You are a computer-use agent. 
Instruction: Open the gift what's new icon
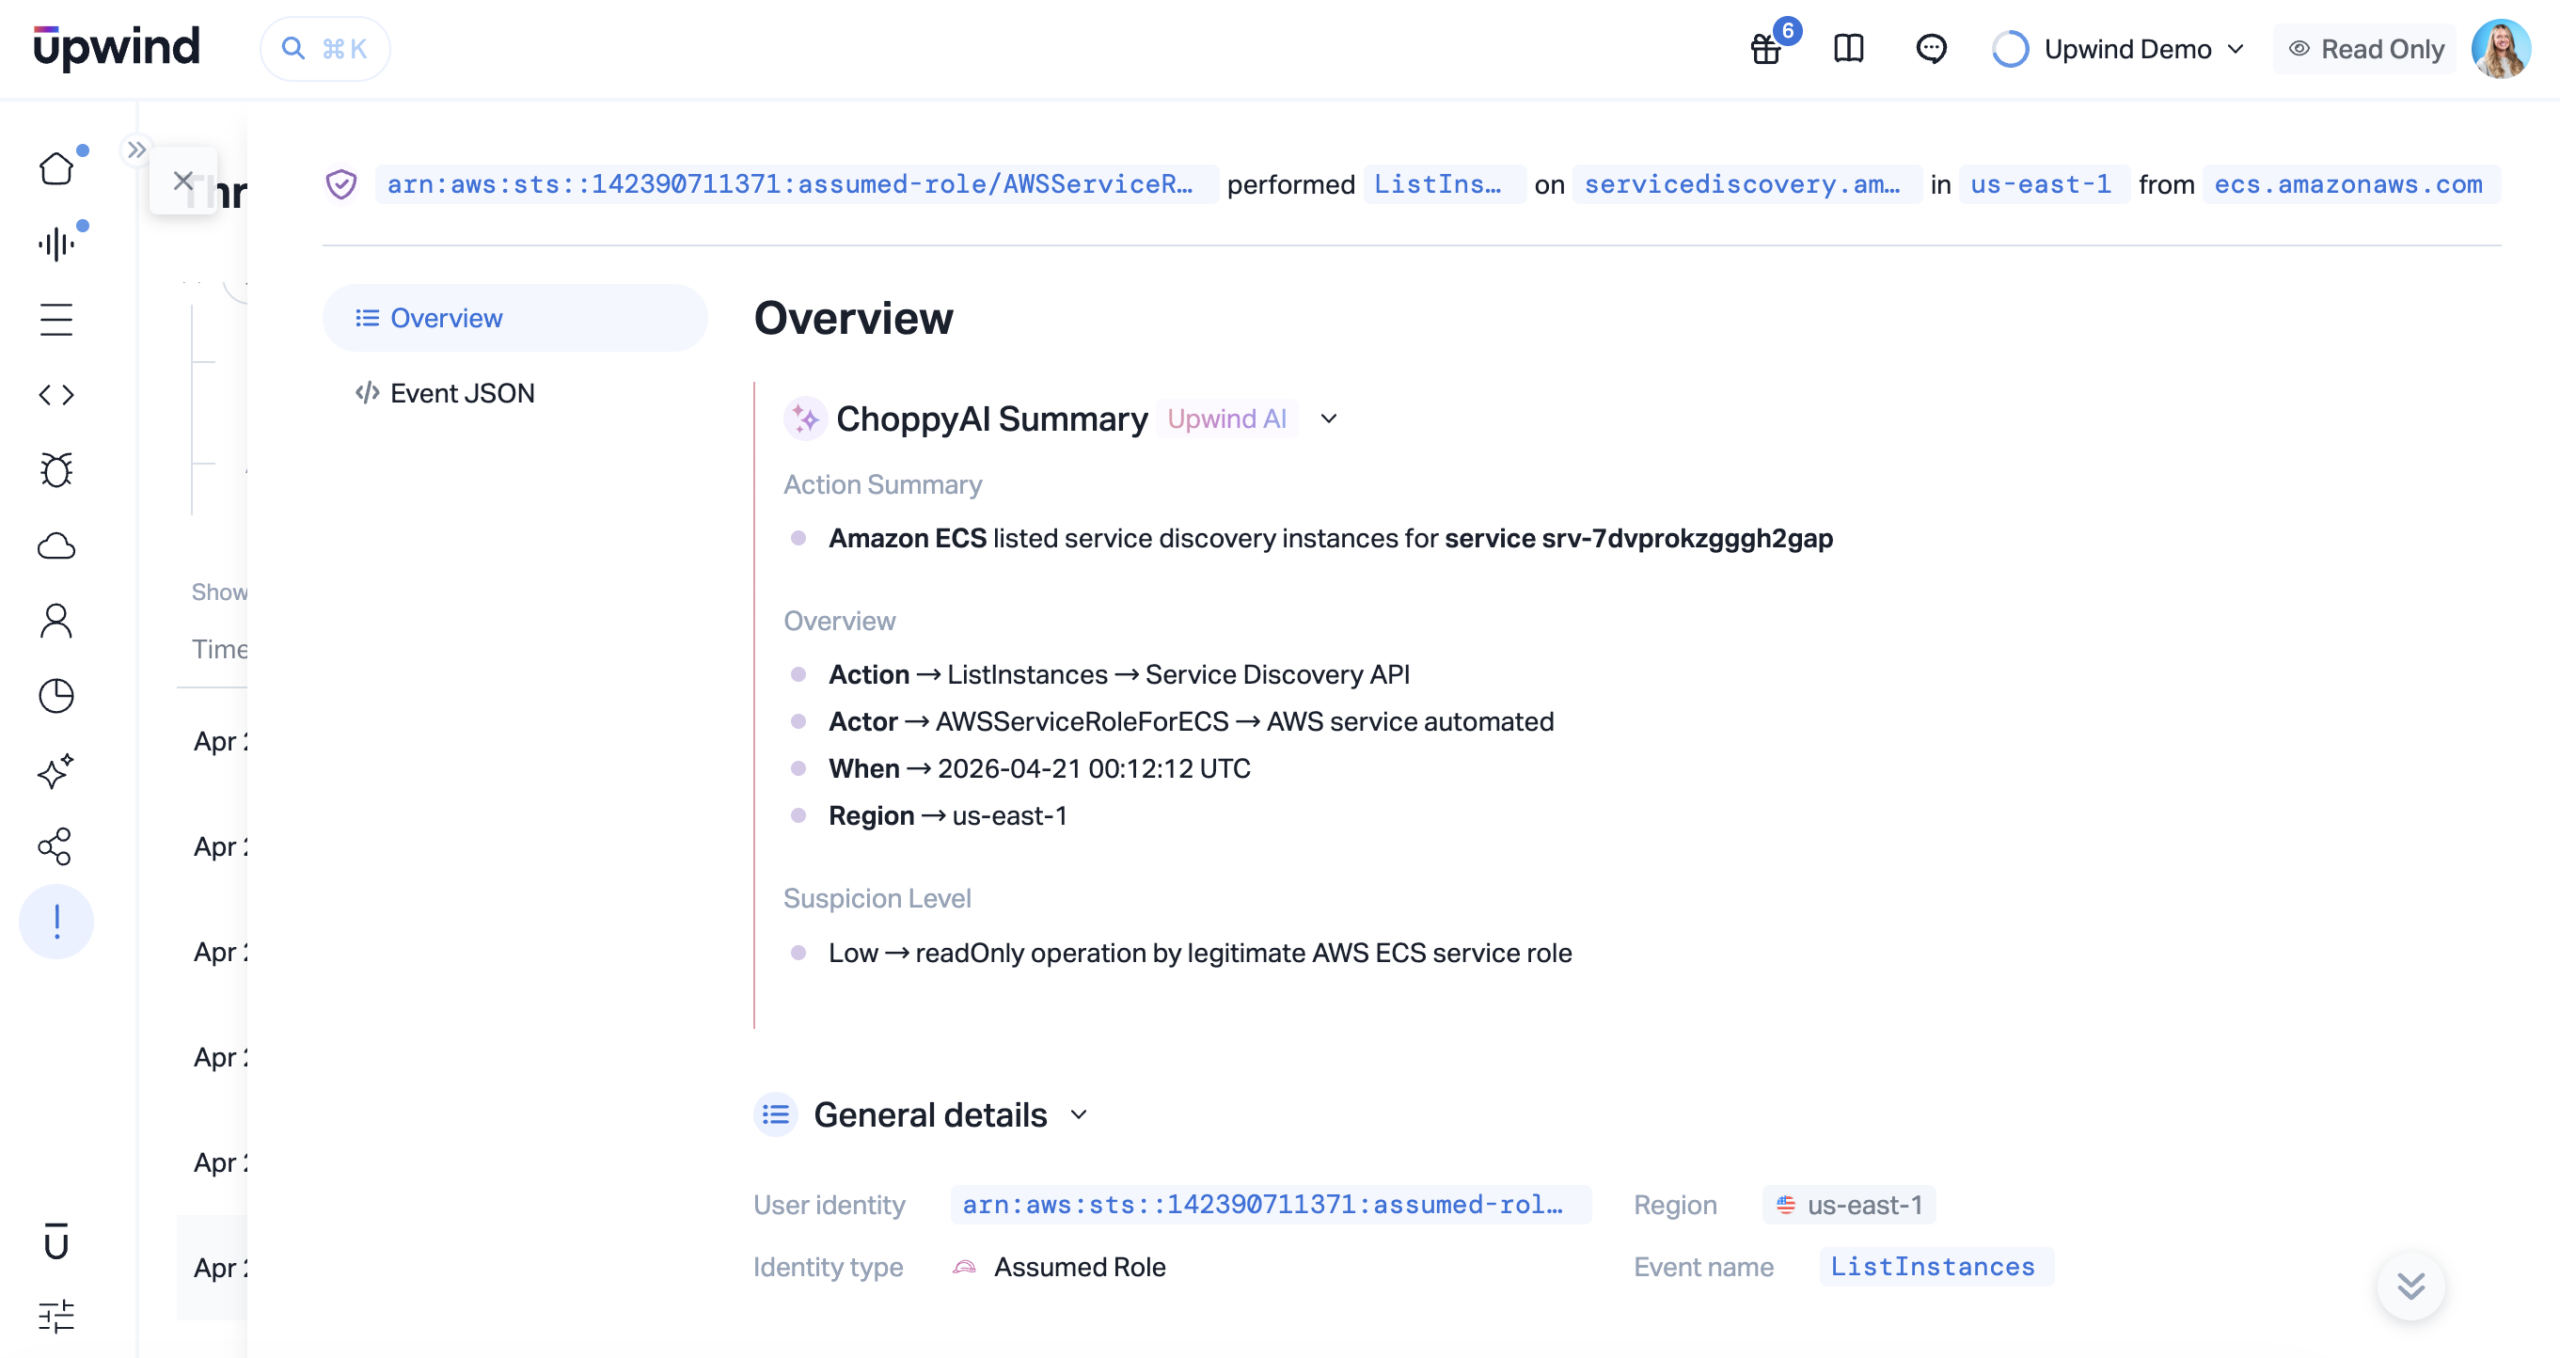click(1766, 48)
